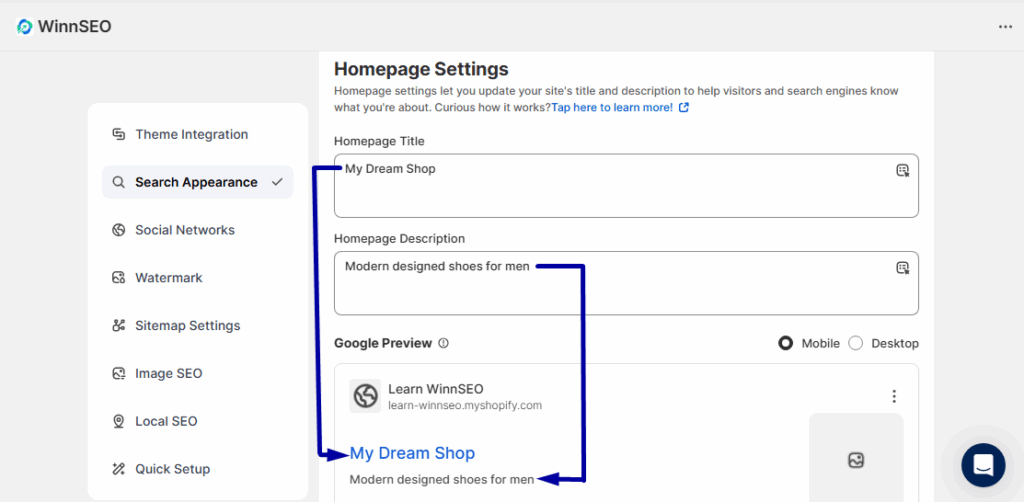Click the preview description Modern designed shoes for men
This screenshot has width=1024, height=502.
442,480
